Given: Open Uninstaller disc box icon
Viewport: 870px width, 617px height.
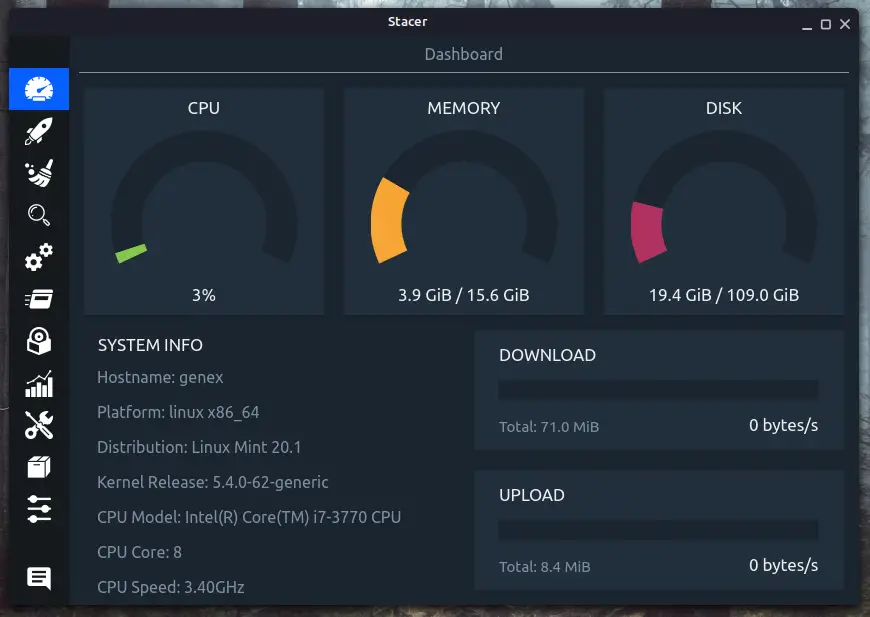Looking at the screenshot, I should tap(39, 341).
